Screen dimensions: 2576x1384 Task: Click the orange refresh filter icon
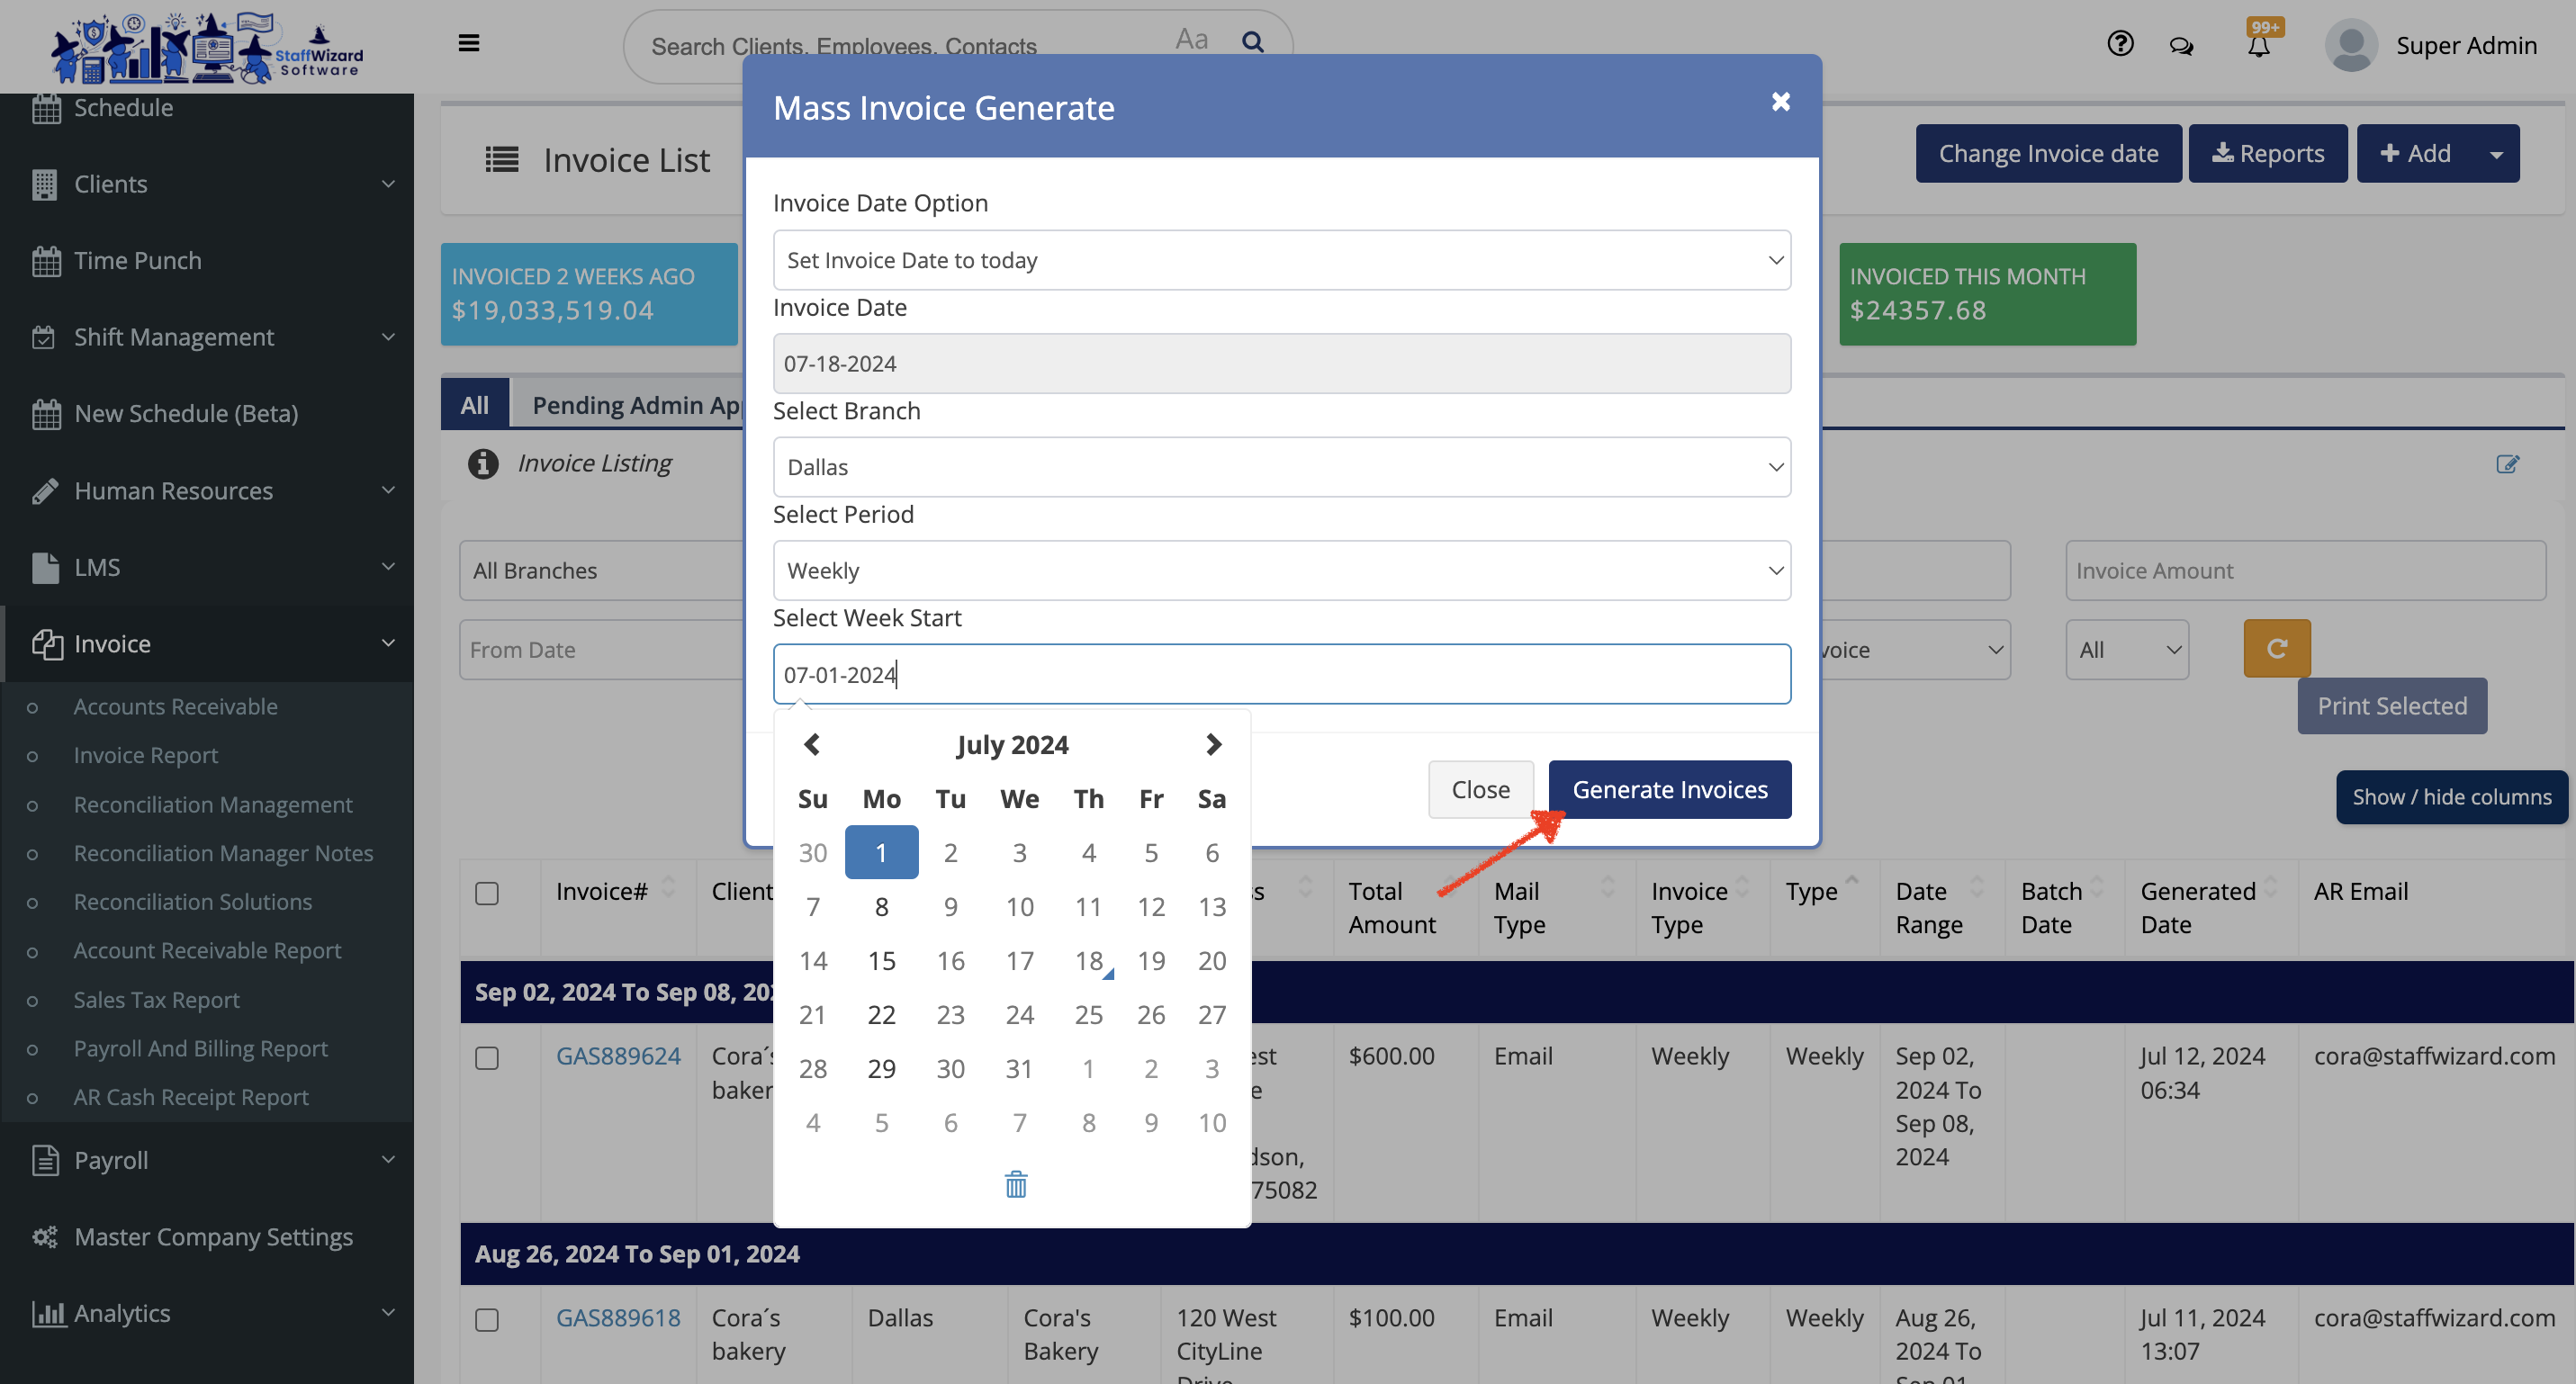point(2276,649)
